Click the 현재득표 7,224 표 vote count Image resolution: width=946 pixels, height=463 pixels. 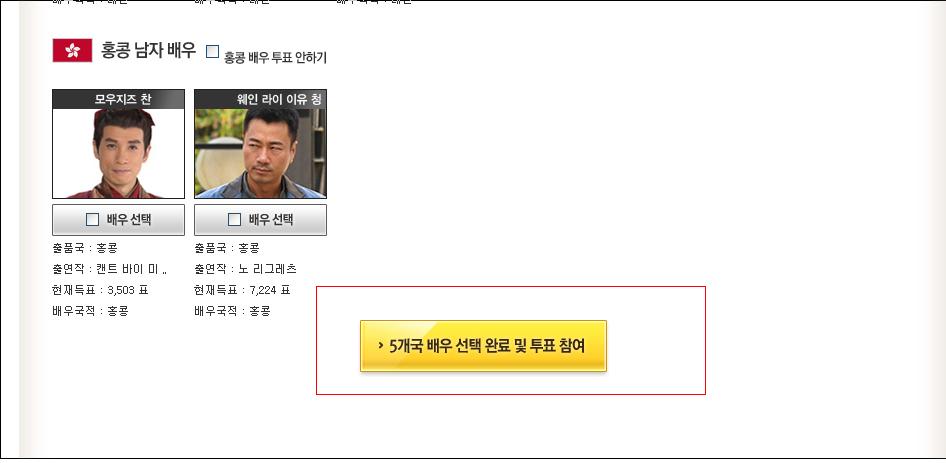pyautogui.click(x=243, y=290)
